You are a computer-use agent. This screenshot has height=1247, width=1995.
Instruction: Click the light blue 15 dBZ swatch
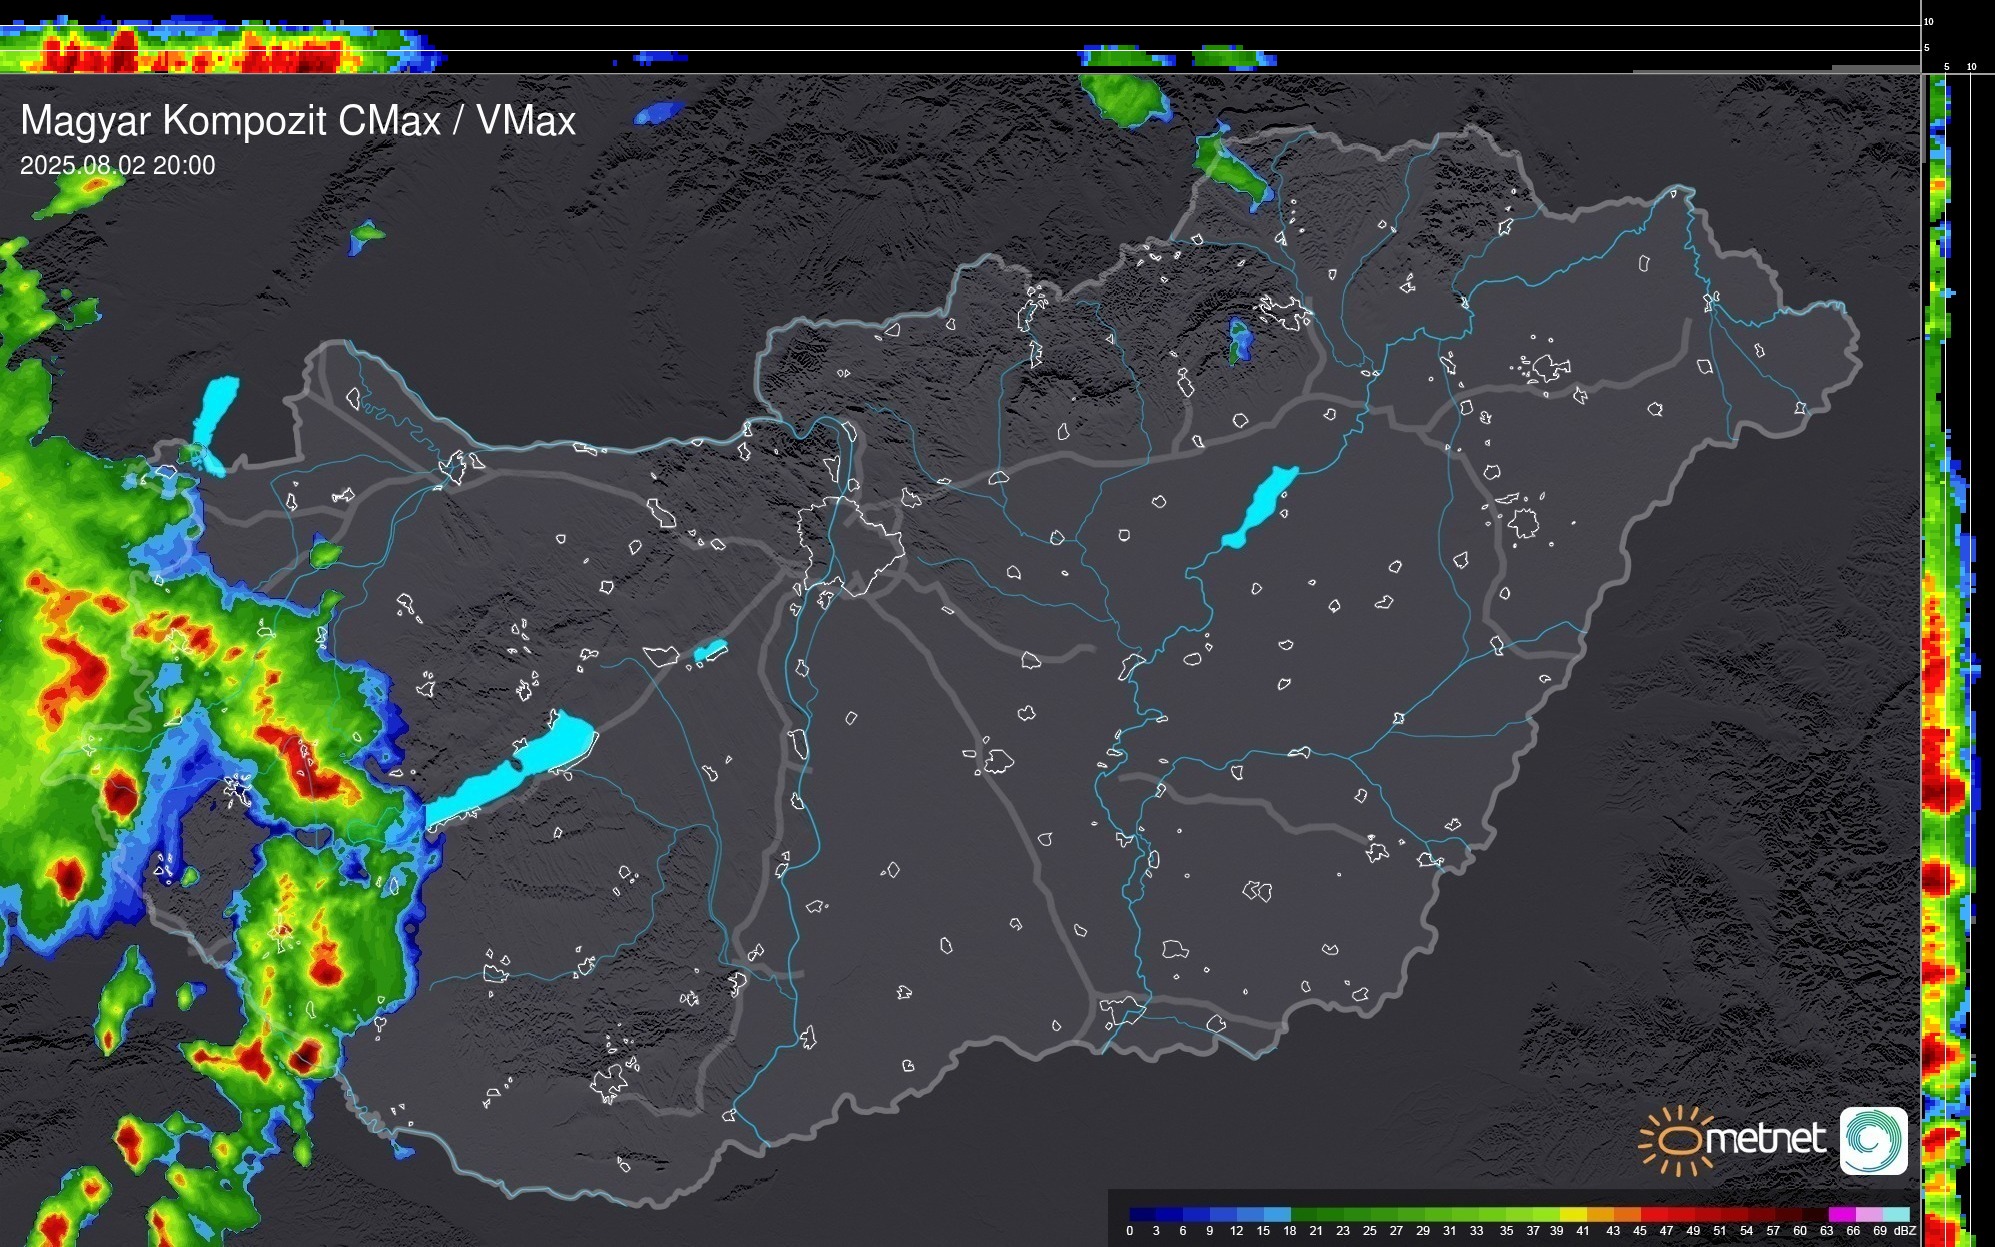coord(1277,1214)
